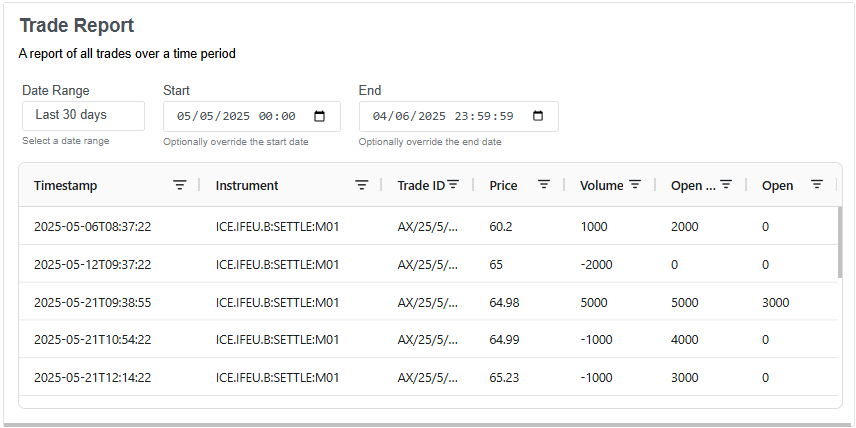This screenshot has width=856, height=428.
Task: Open filter menu for truncated Open... column
Action: point(726,185)
